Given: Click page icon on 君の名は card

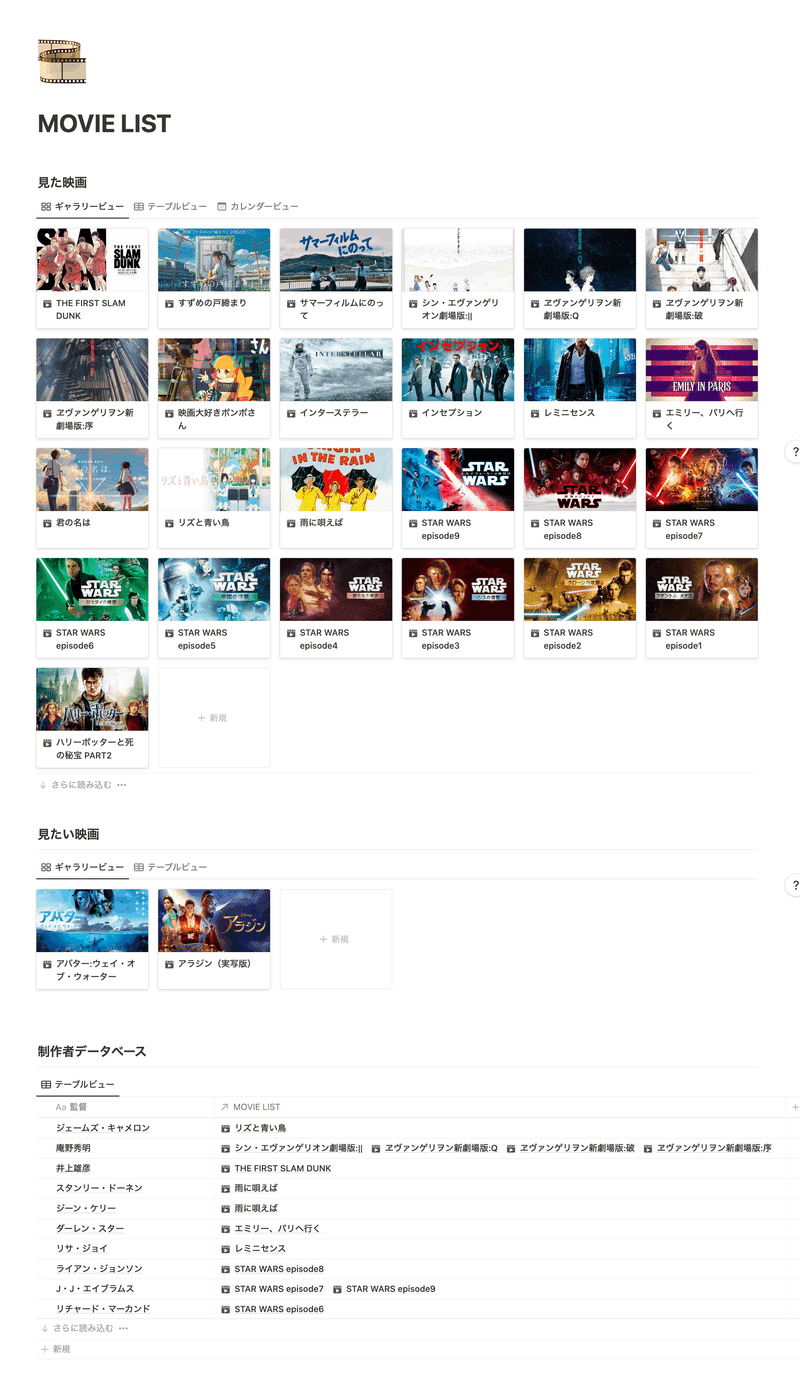Looking at the screenshot, I should [47, 523].
